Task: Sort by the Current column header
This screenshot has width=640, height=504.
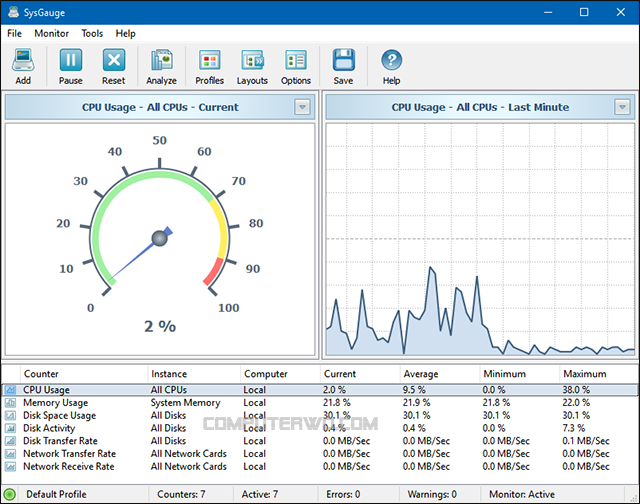Action: coord(360,374)
